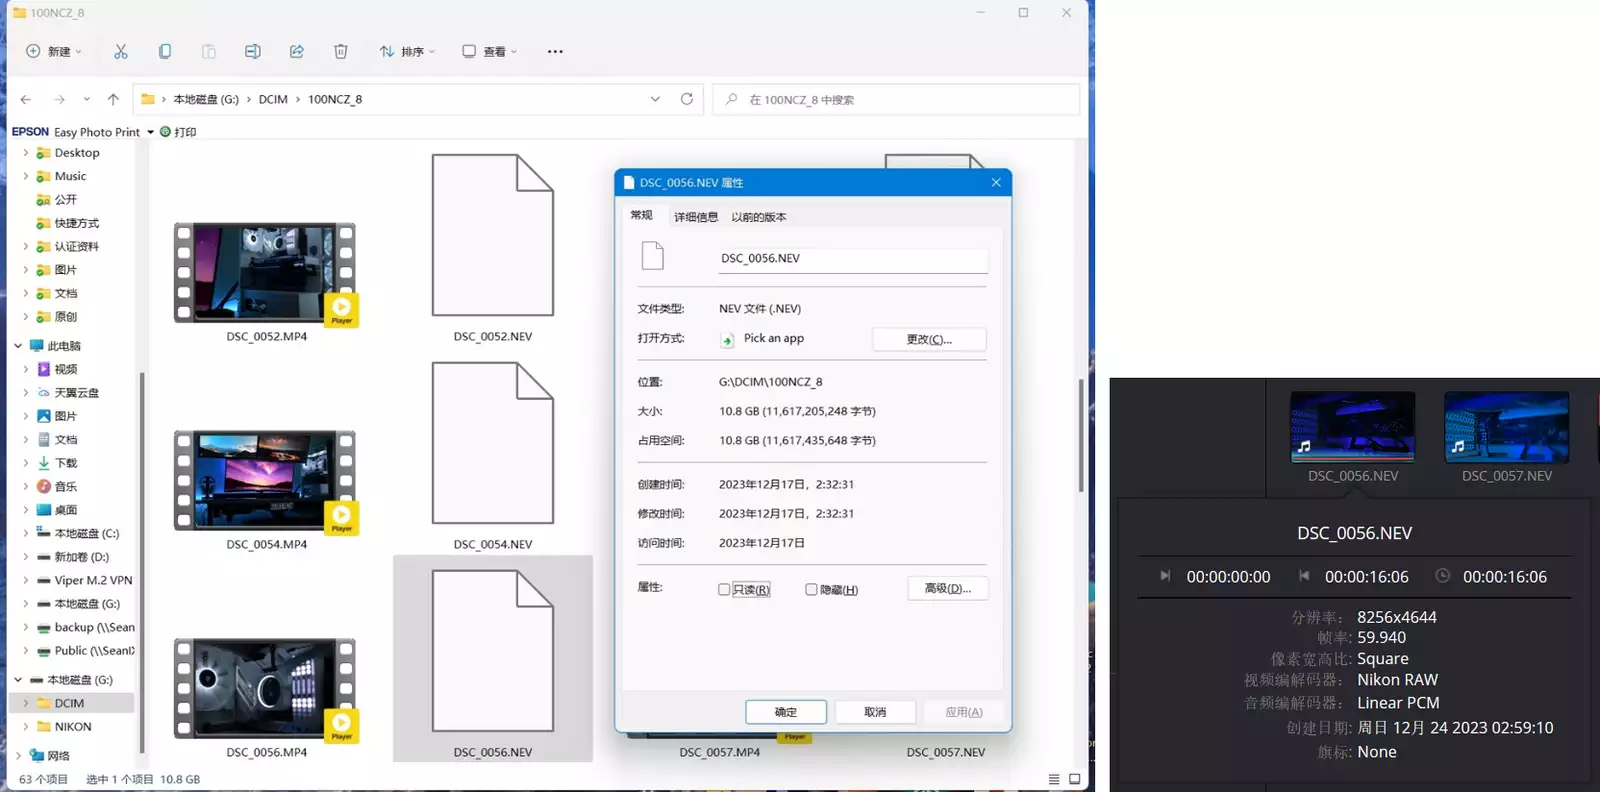Click the Cancel button in dialog
This screenshot has height=792, width=1600.
pyautogui.click(x=875, y=712)
